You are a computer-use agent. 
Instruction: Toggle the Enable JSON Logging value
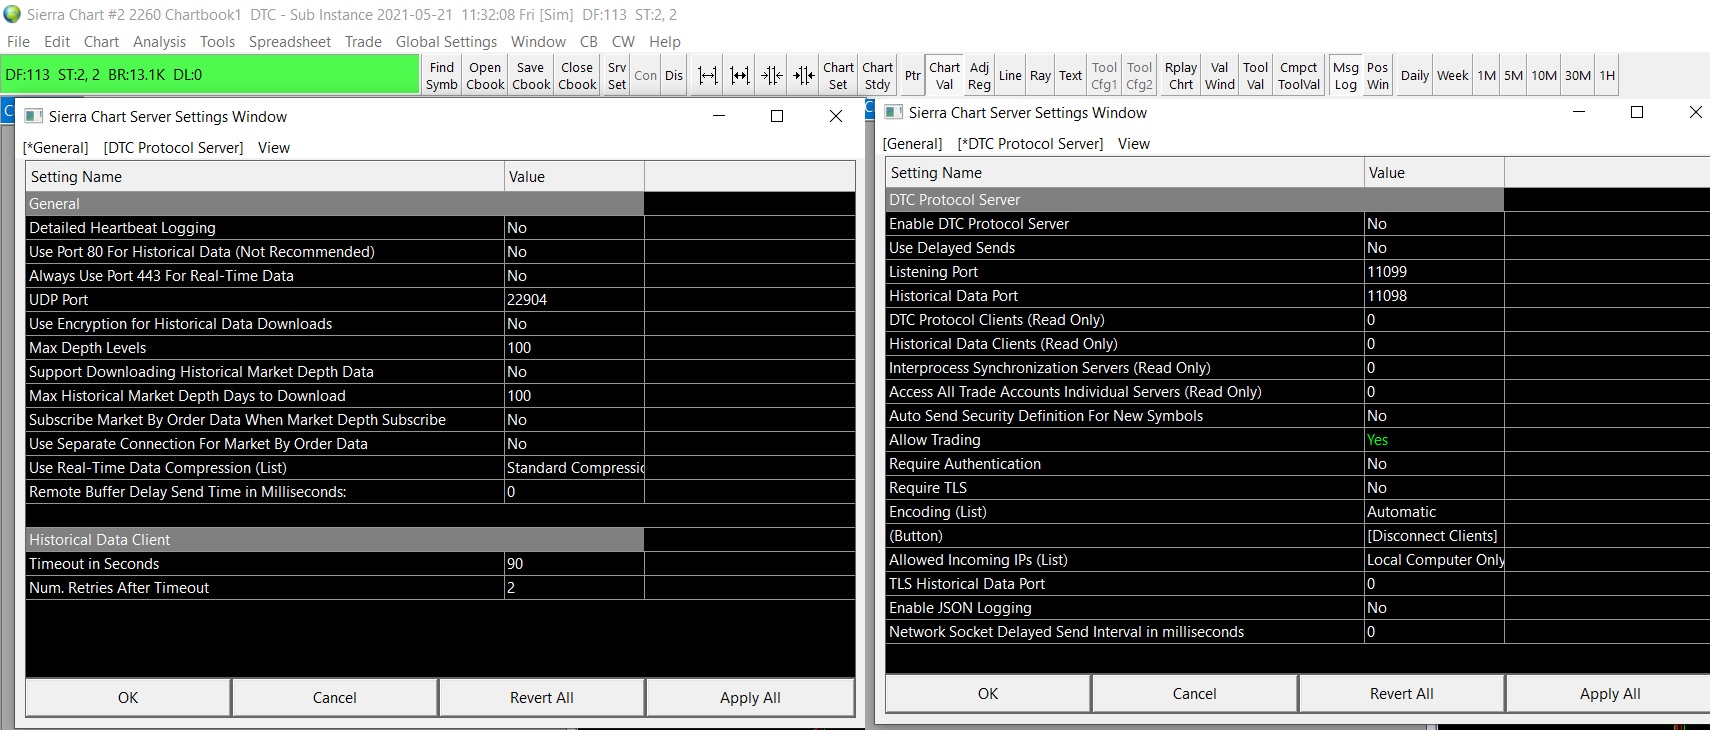pos(1434,608)
